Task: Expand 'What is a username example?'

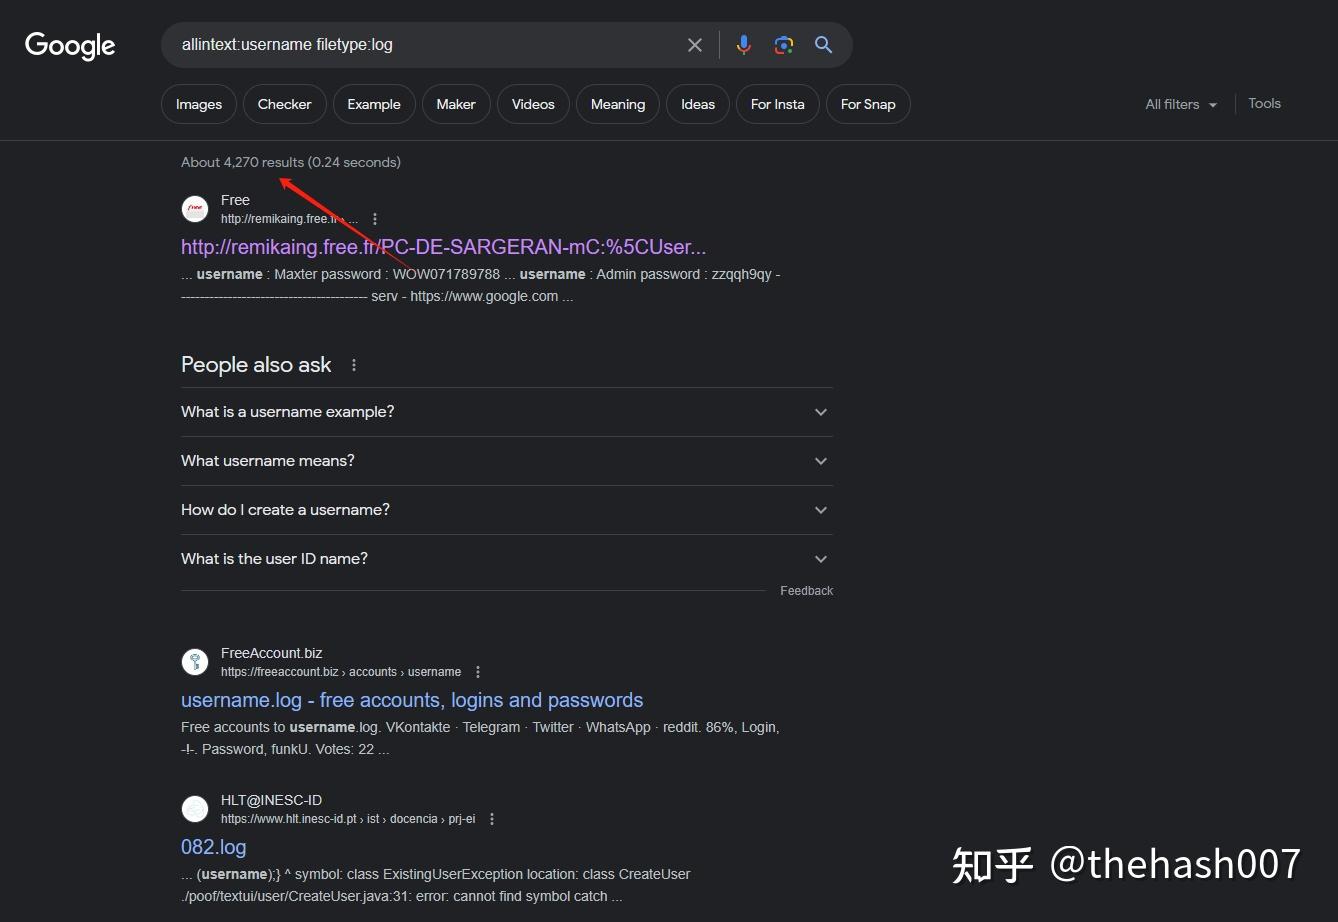Action: pyautogui.click(x=507, y=412)
